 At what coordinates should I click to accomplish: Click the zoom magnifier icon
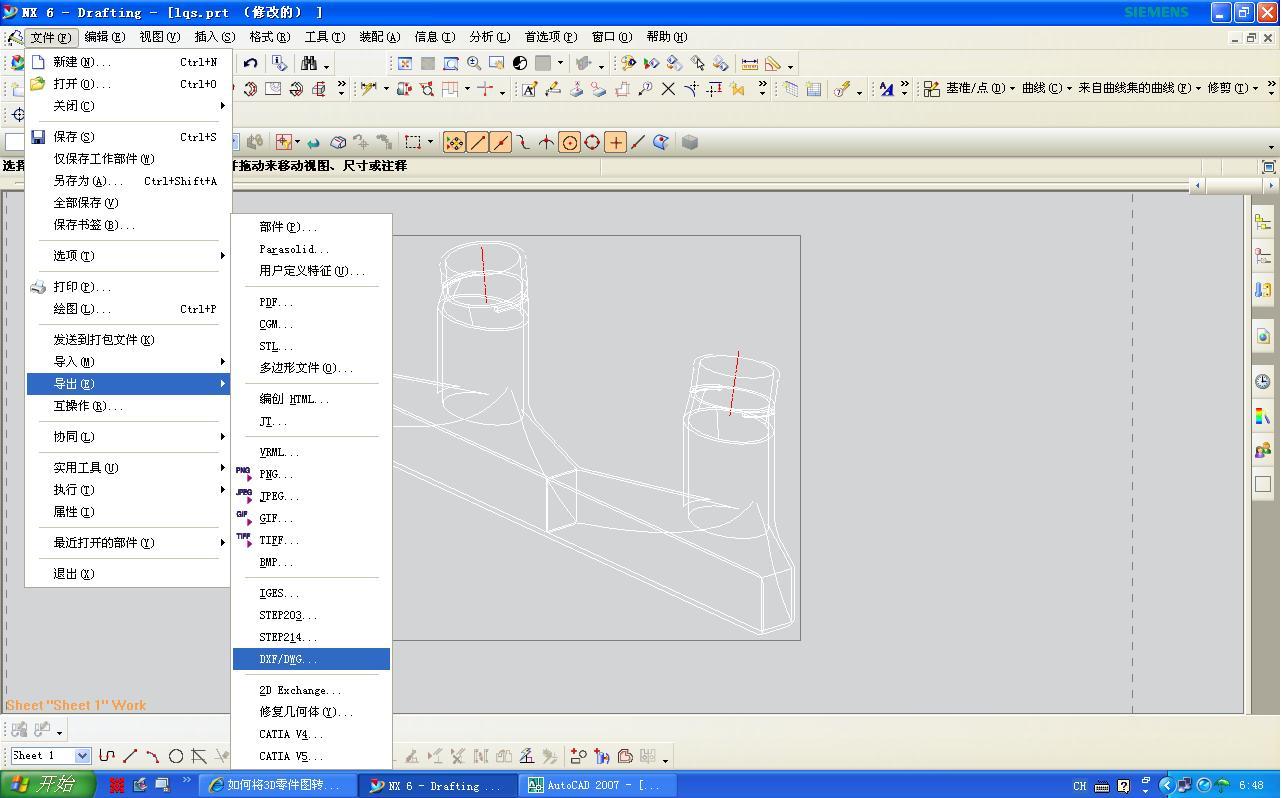[474, 63]
